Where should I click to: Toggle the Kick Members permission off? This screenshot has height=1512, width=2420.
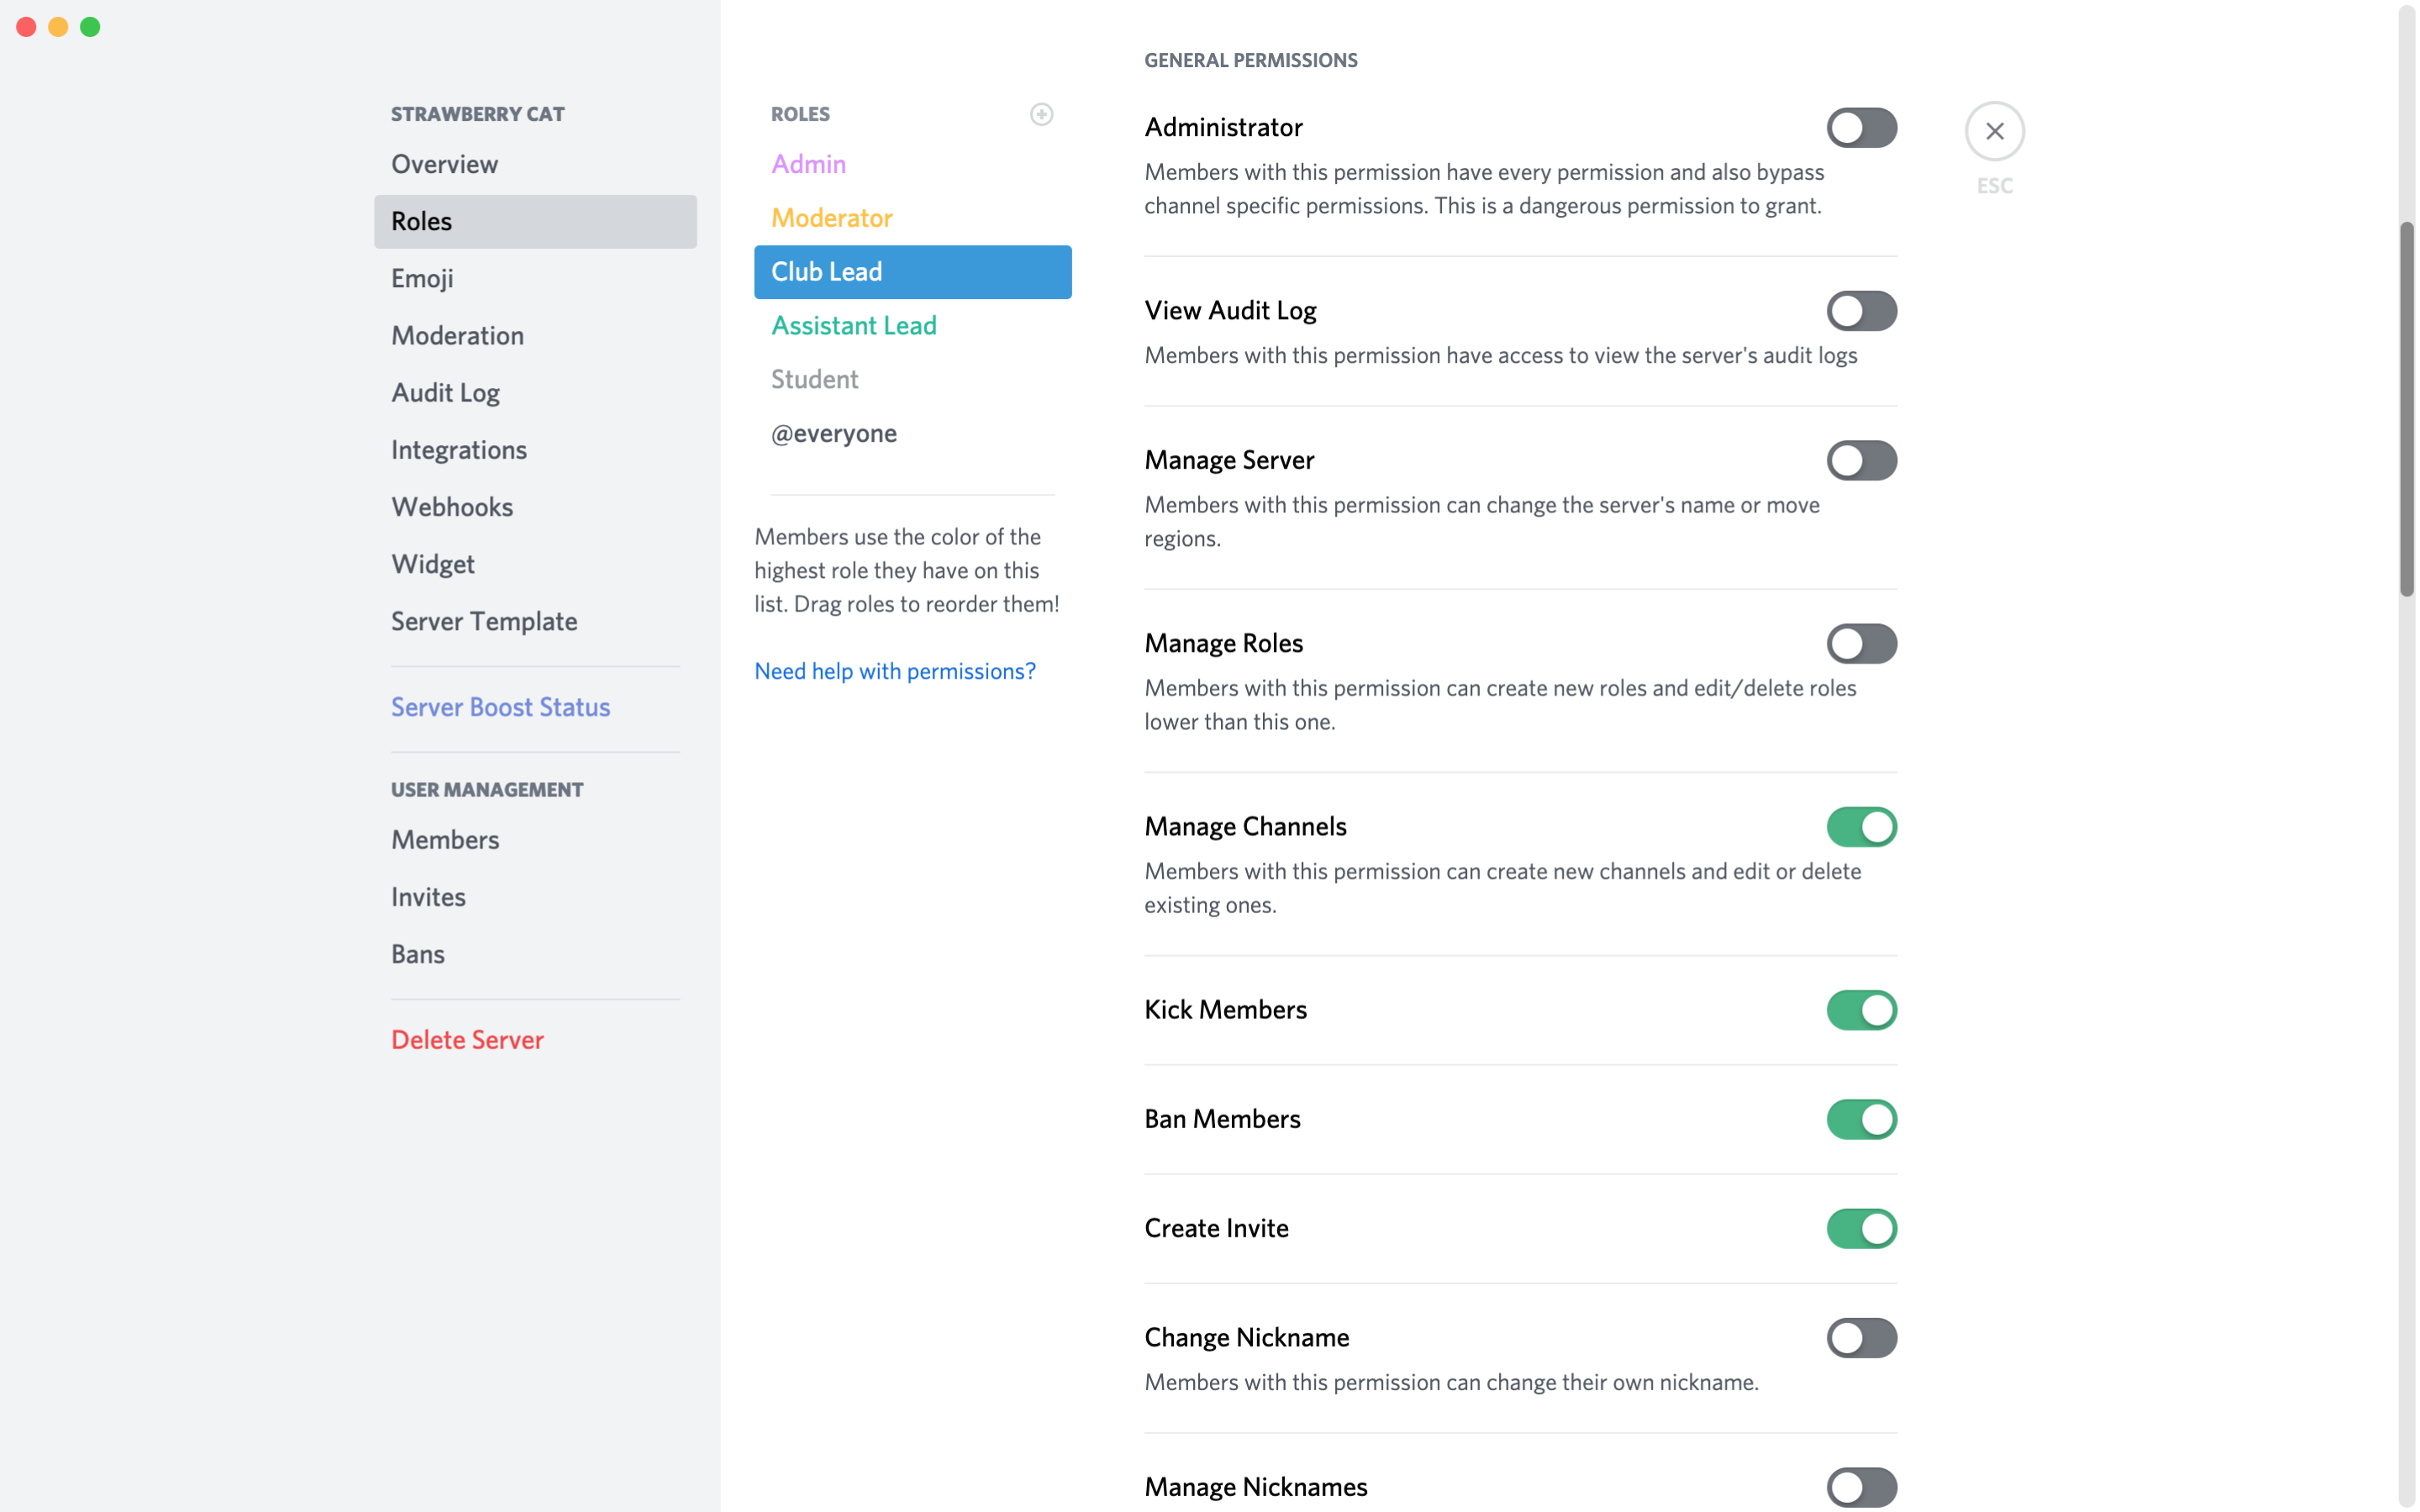tap(1860, 1009)
